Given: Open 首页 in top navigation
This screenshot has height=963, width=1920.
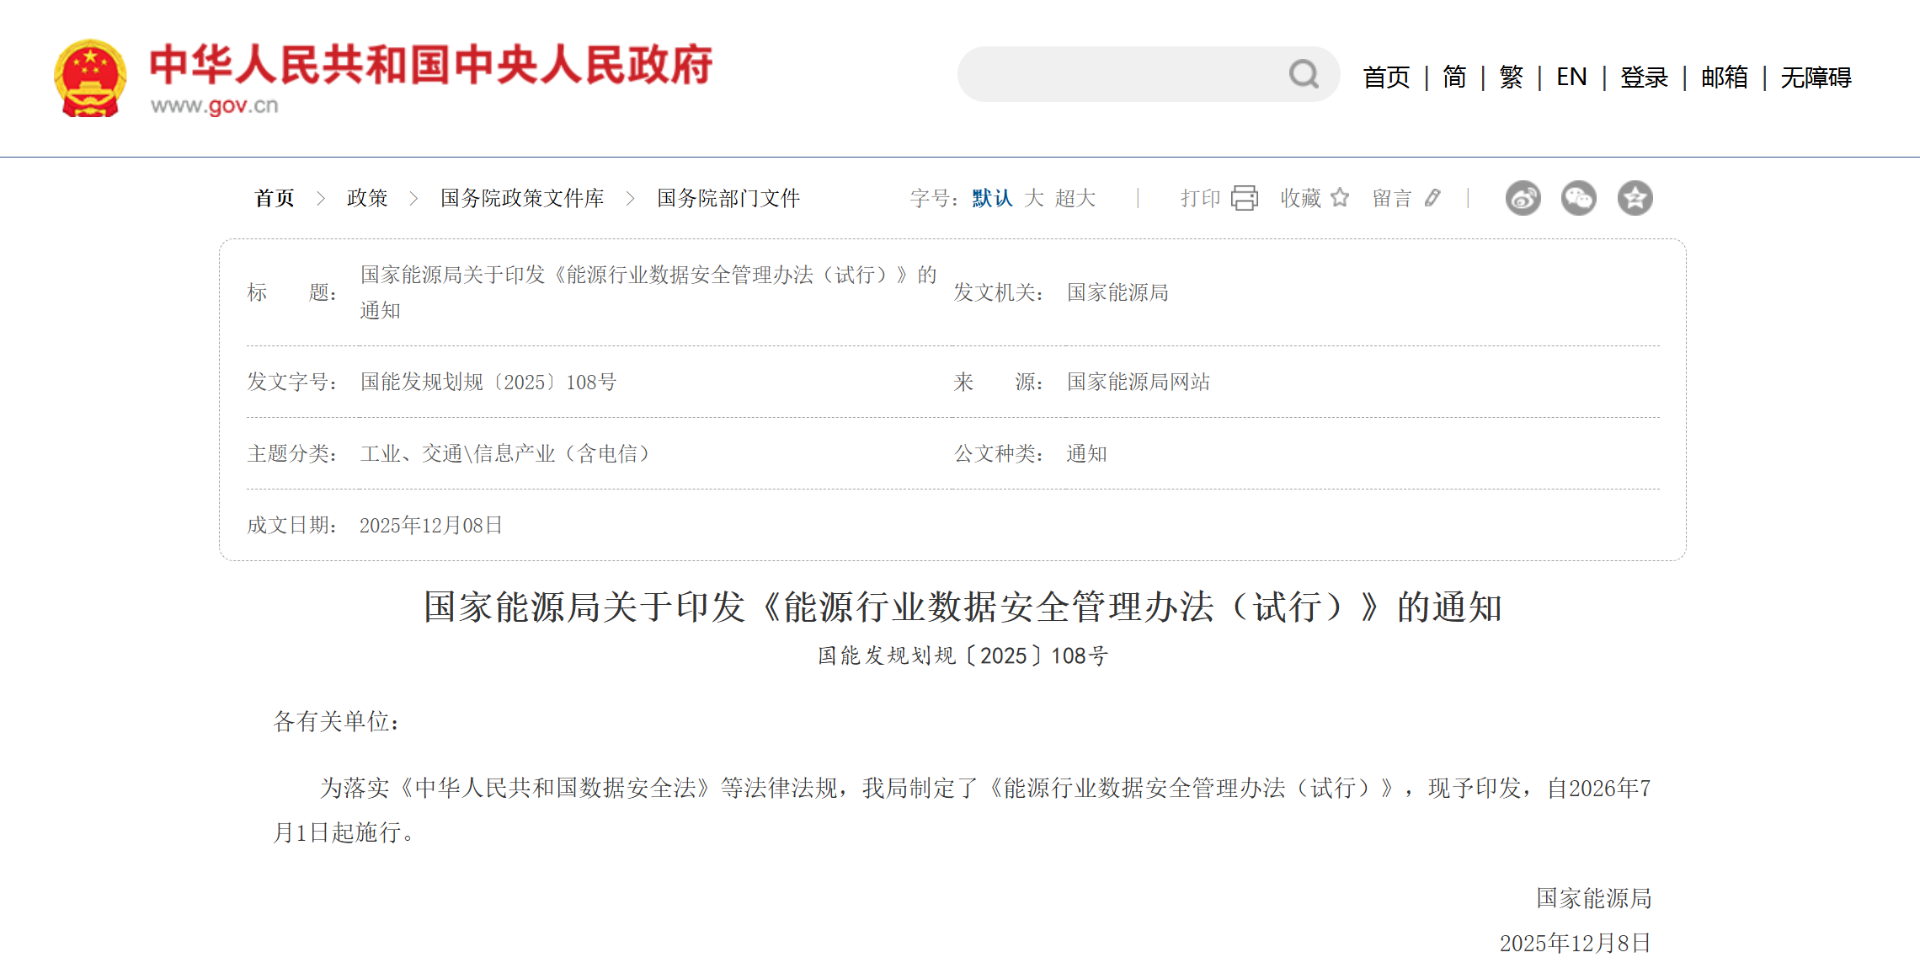Looking at the screenshot, I should coord(1386,77).
